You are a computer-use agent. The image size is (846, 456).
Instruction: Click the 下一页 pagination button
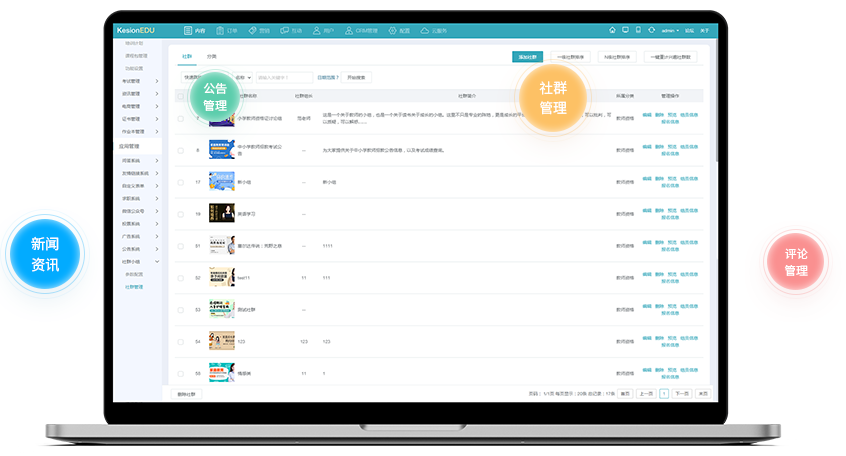(x=682, y=394)
